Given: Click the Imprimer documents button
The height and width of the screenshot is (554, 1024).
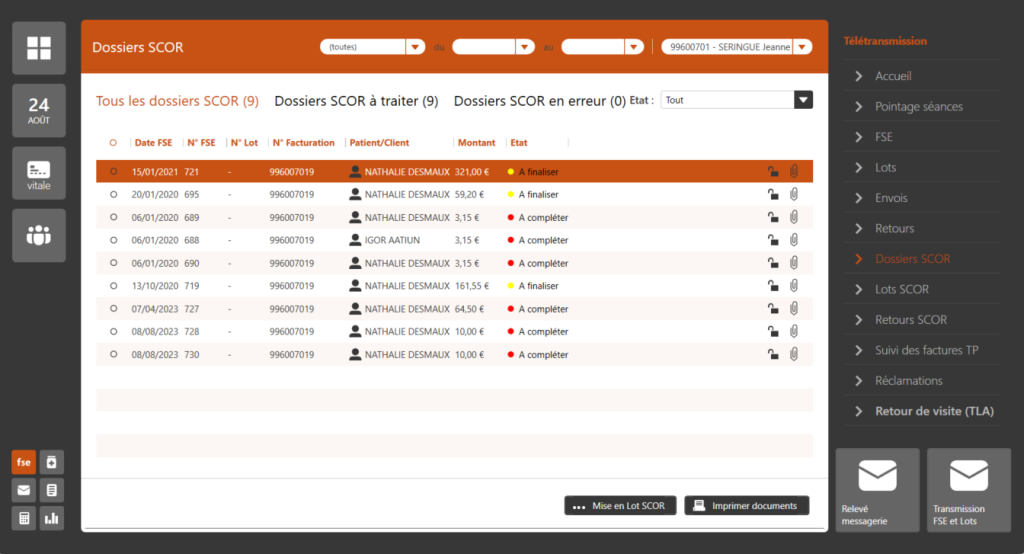Looking at the screenshot, I should [746, 506].
